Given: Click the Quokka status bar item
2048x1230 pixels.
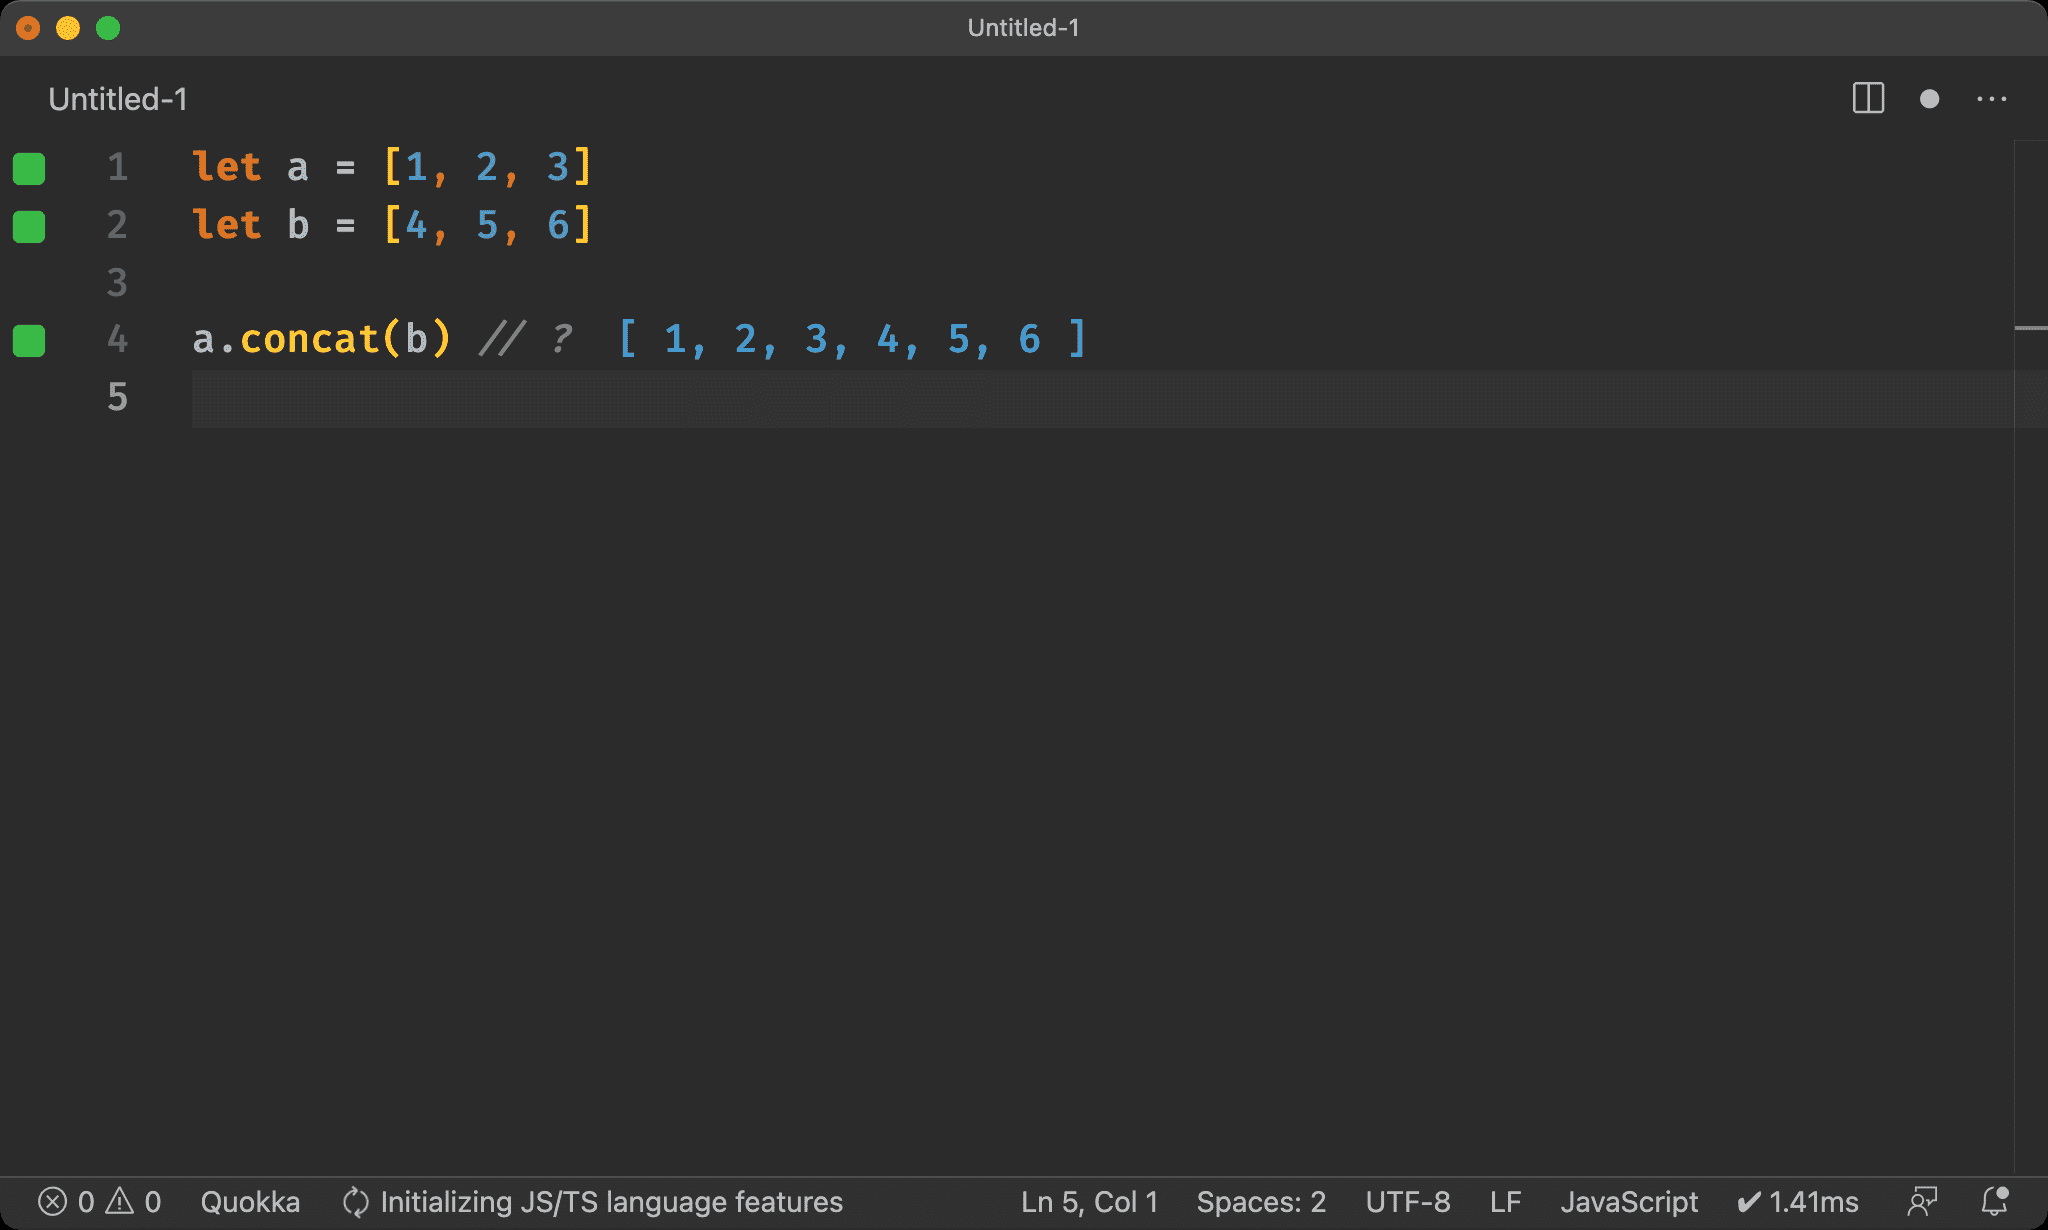Looking at the screenshot, I should 250,1201.
